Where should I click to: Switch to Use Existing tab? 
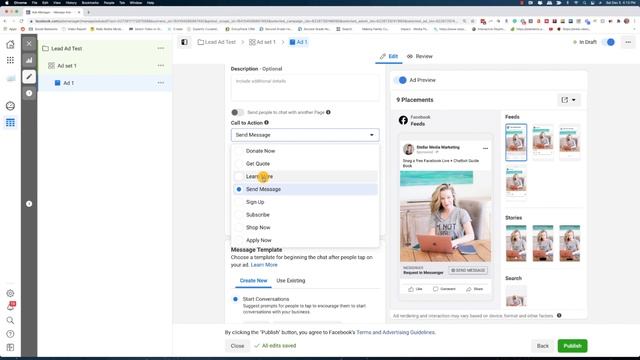[291, 280]
